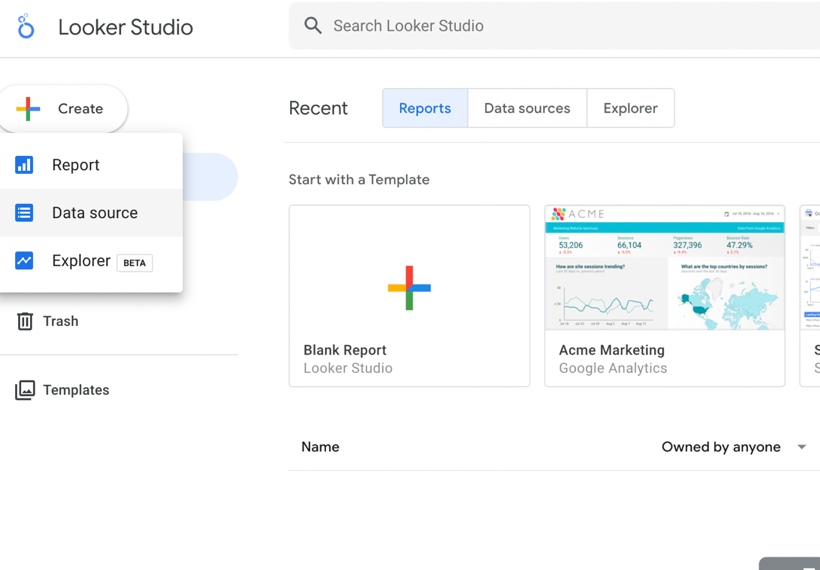Click the blue Report chart icon
This screenshot has width=820, height=570.
pyautogui.click(x=24, y=165)
